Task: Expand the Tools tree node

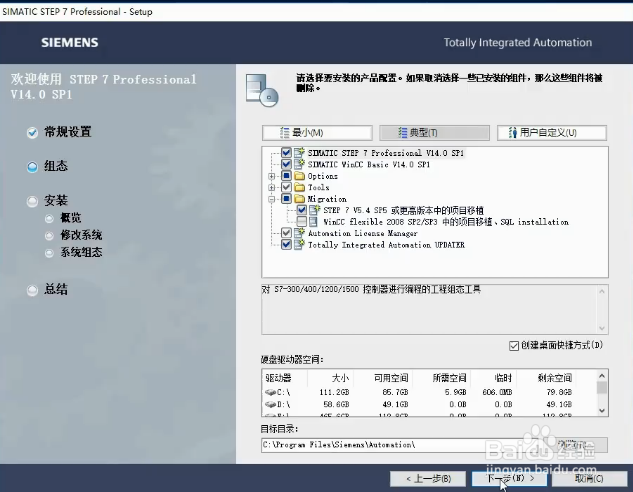Action: 272,187
